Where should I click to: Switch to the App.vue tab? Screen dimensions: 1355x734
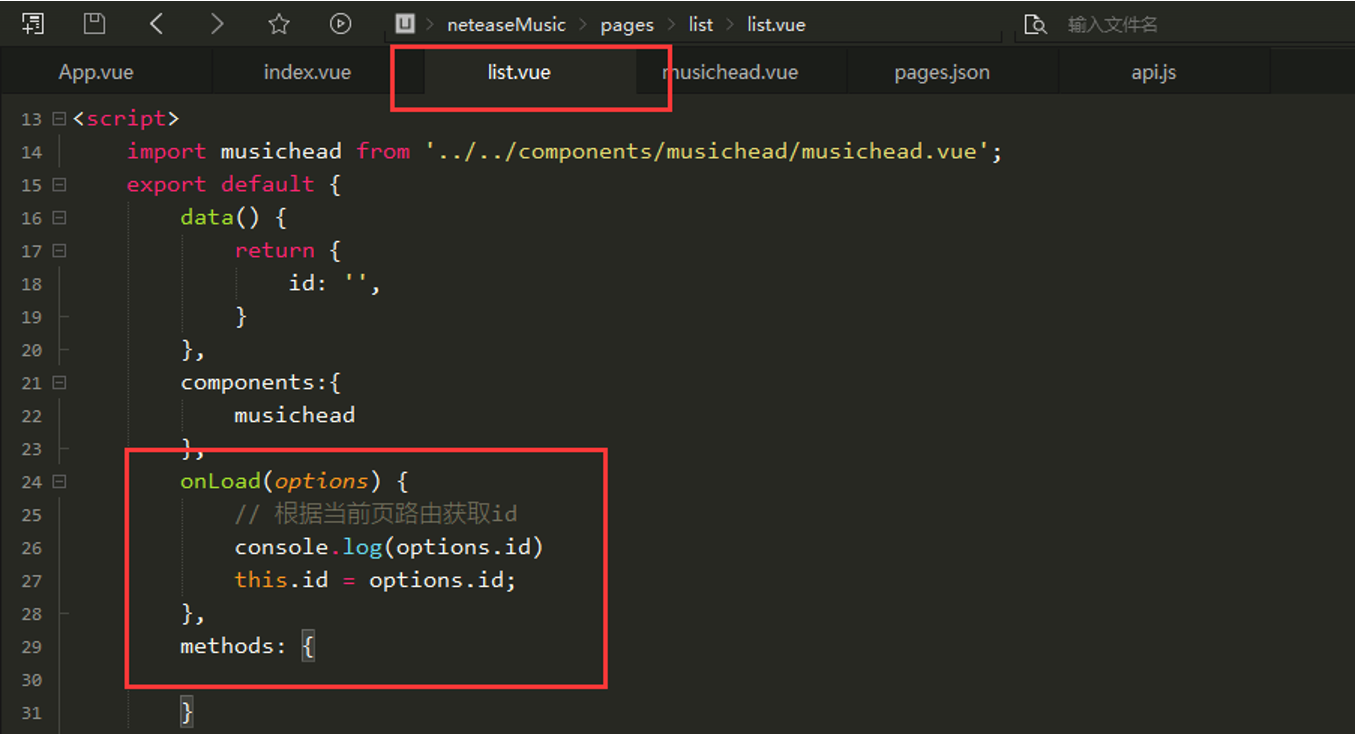pyautogui.click(x=96, y=72)
